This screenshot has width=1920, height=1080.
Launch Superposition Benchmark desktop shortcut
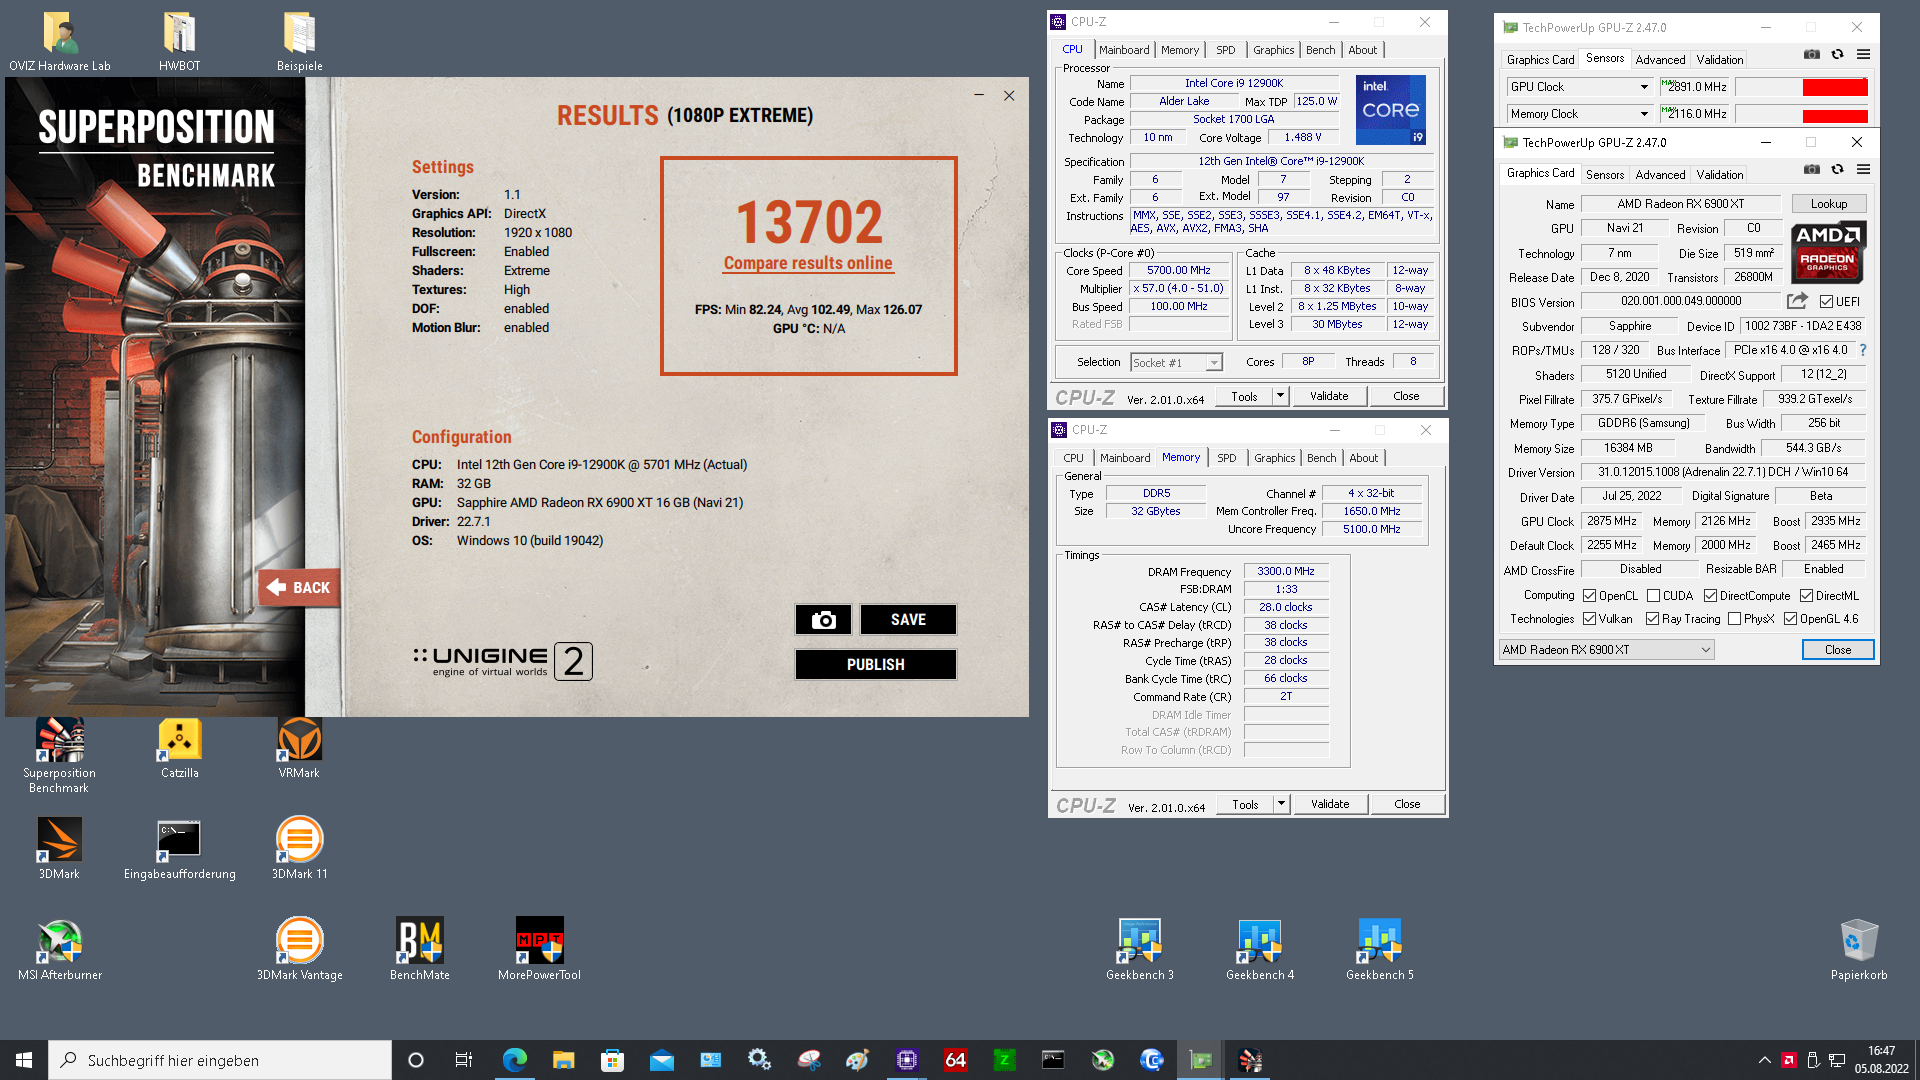(60, 755)
